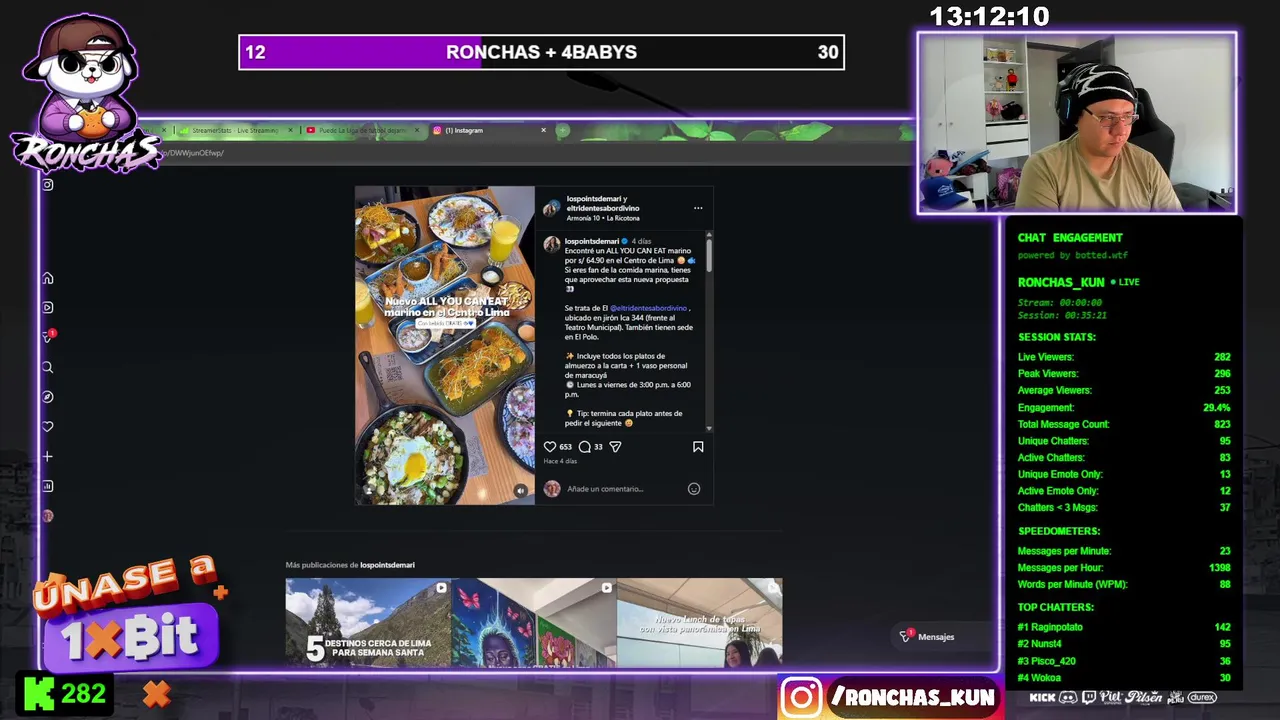Viewport: 1280px width, 720px height.
Task: Show tagged people icon on the reel
Action: [369, 490]
